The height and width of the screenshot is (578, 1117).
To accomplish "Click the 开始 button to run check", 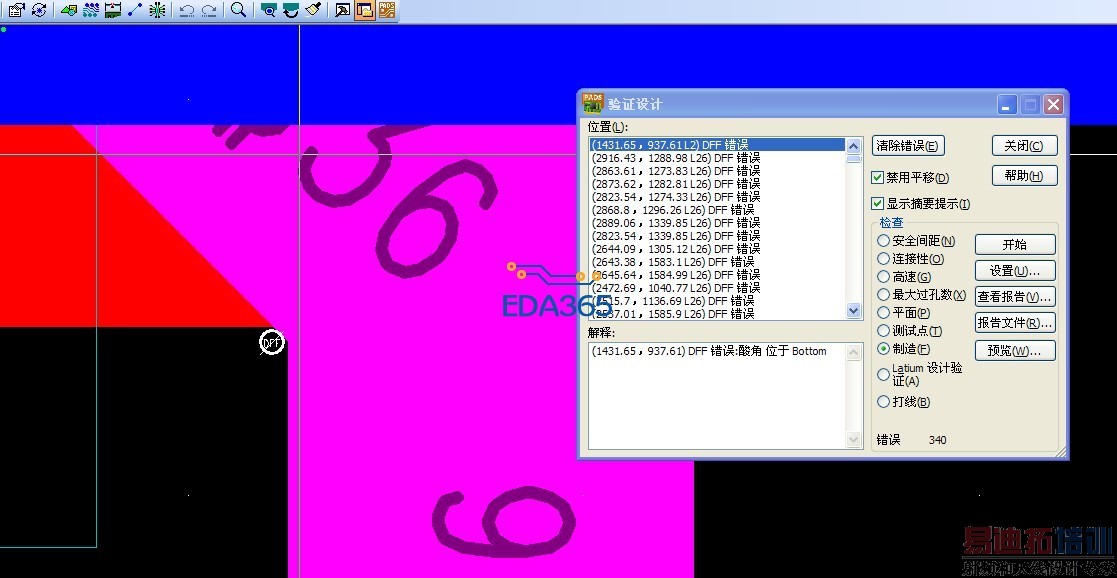I will (1014, 244).
